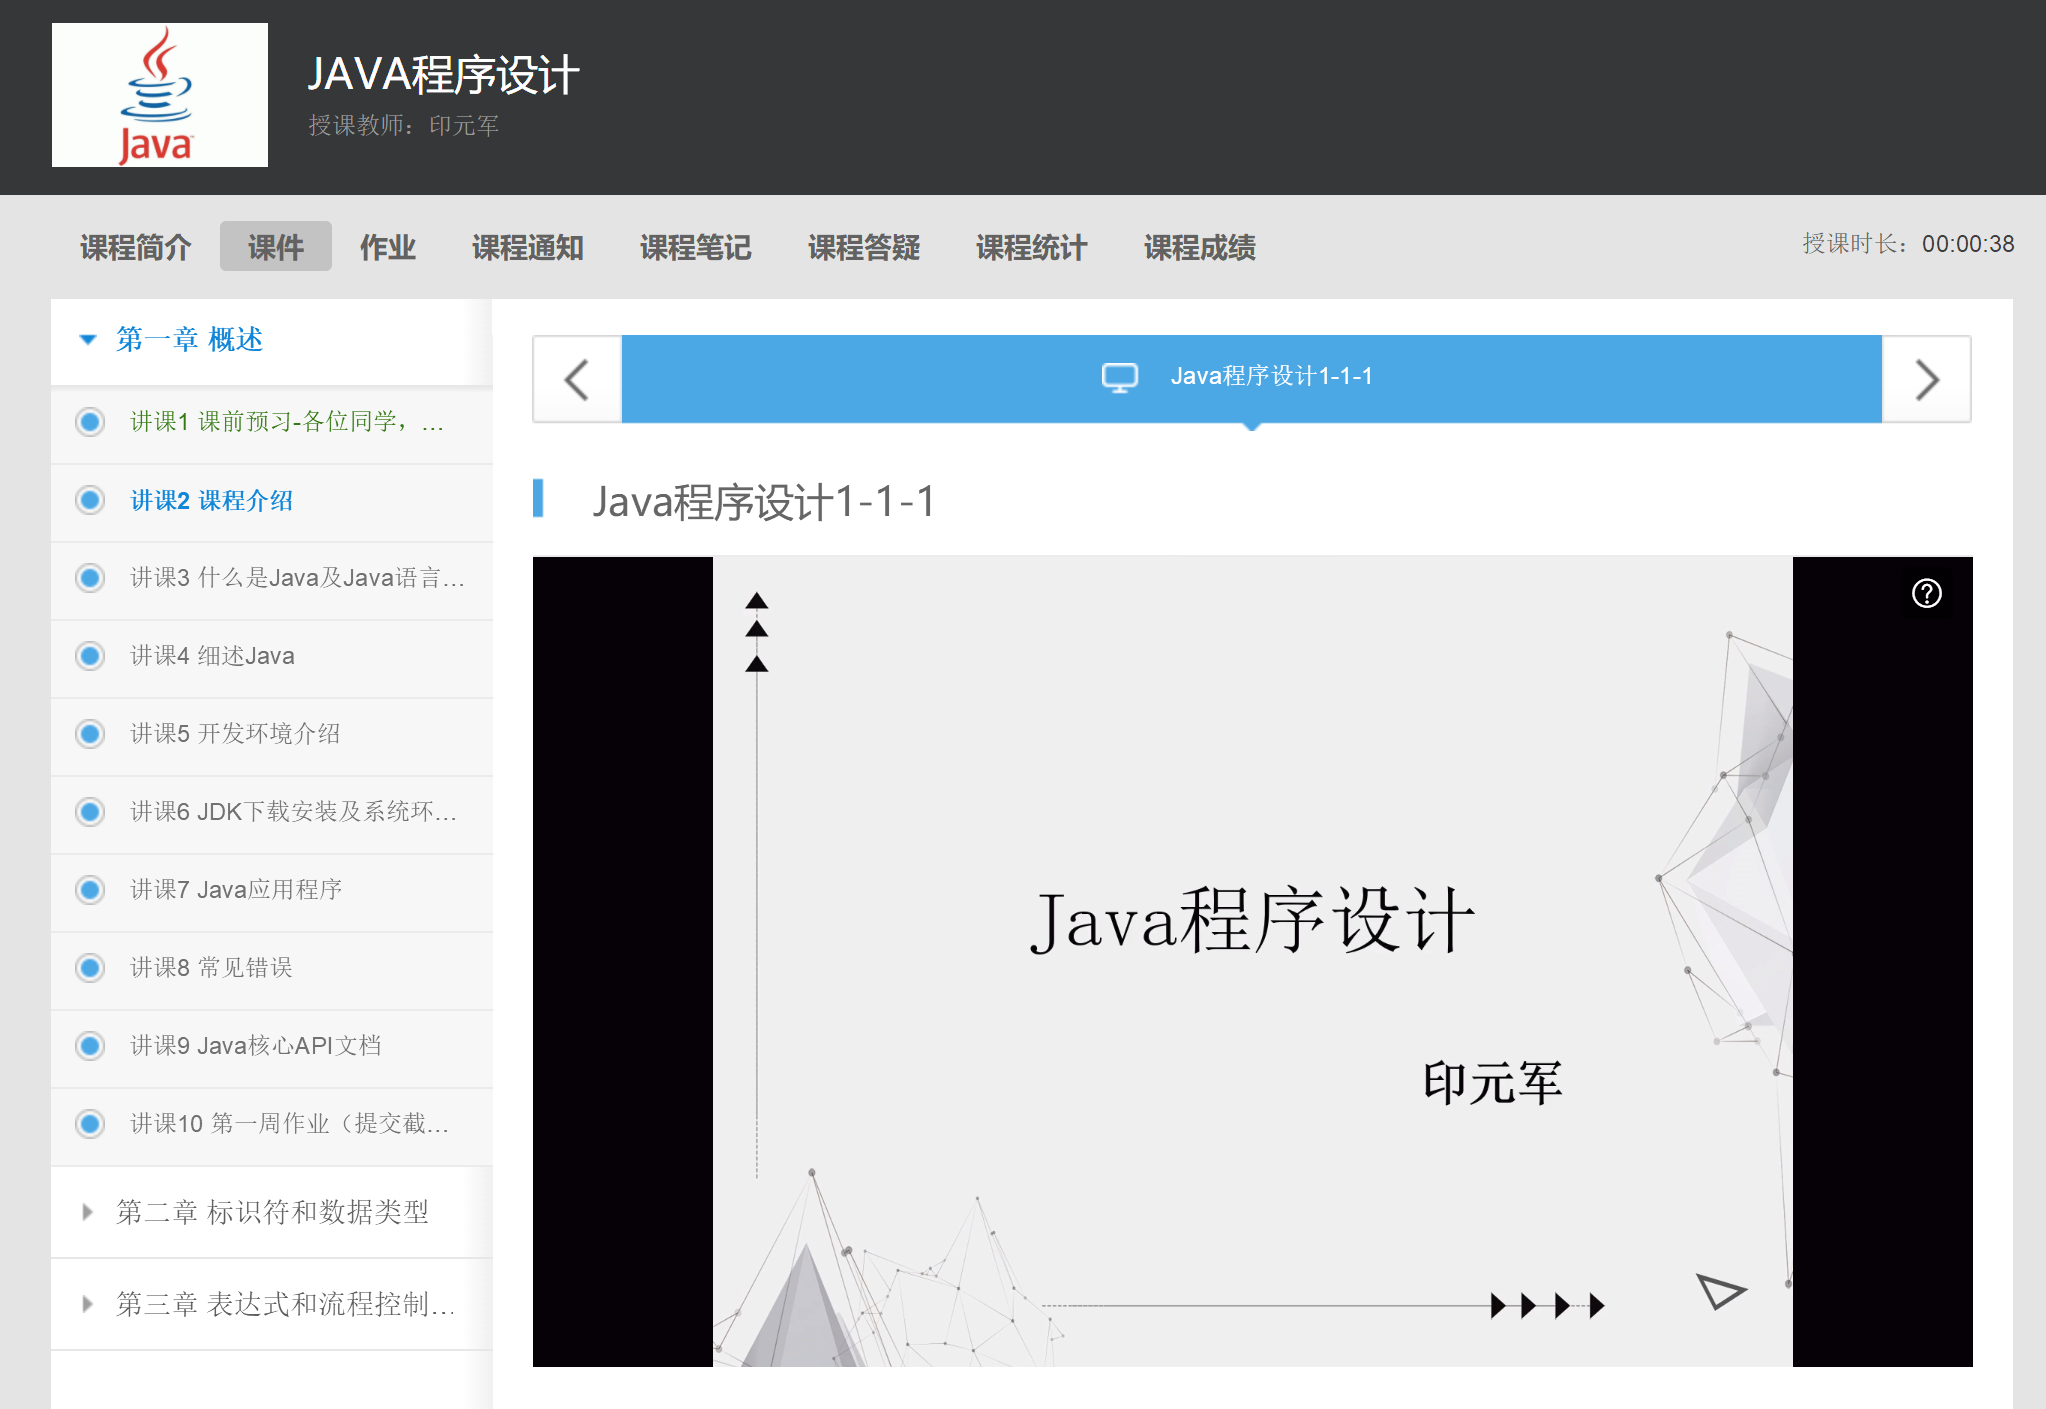Image resolution: width=2046 pixels, height=1409 pixels.
Task: Click the circle icon beside 讲课4 细述Java
Action: click(x=90, y=656)
